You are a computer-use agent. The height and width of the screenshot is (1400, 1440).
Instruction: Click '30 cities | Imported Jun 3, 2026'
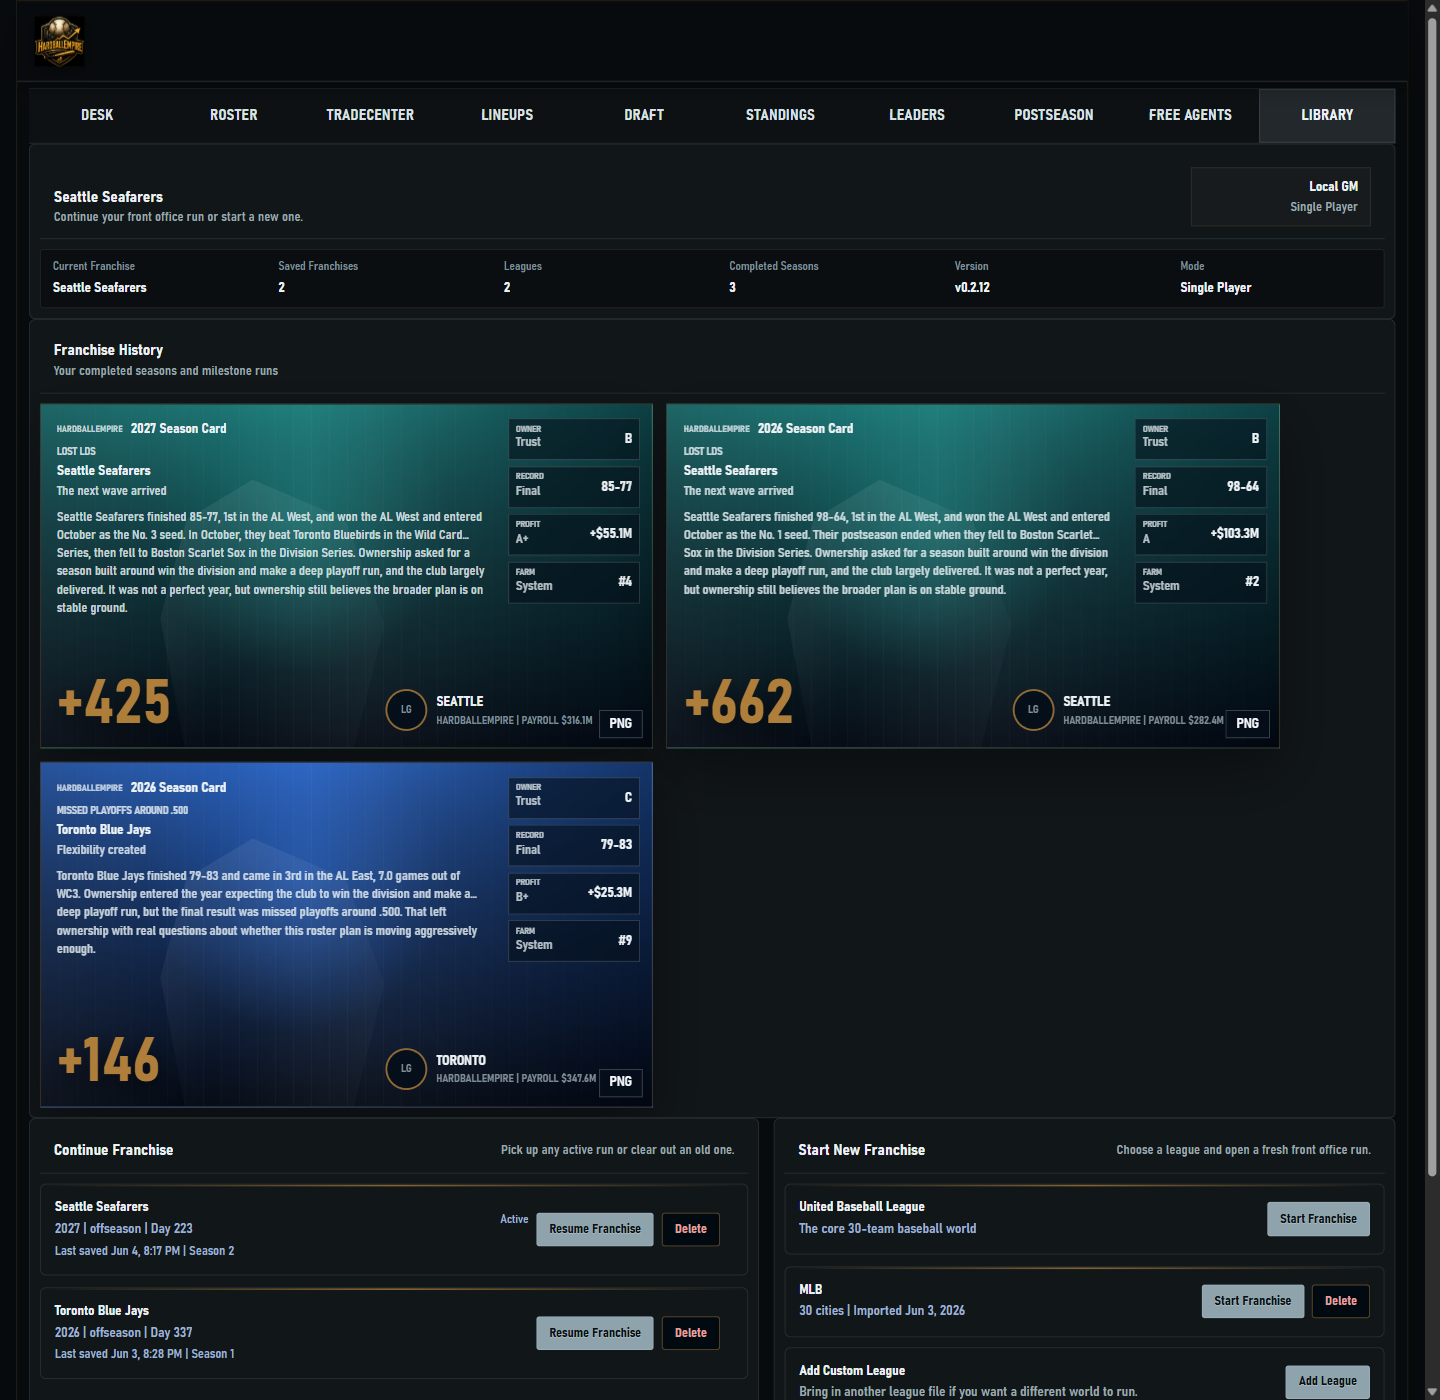[x=882, y=1311]
